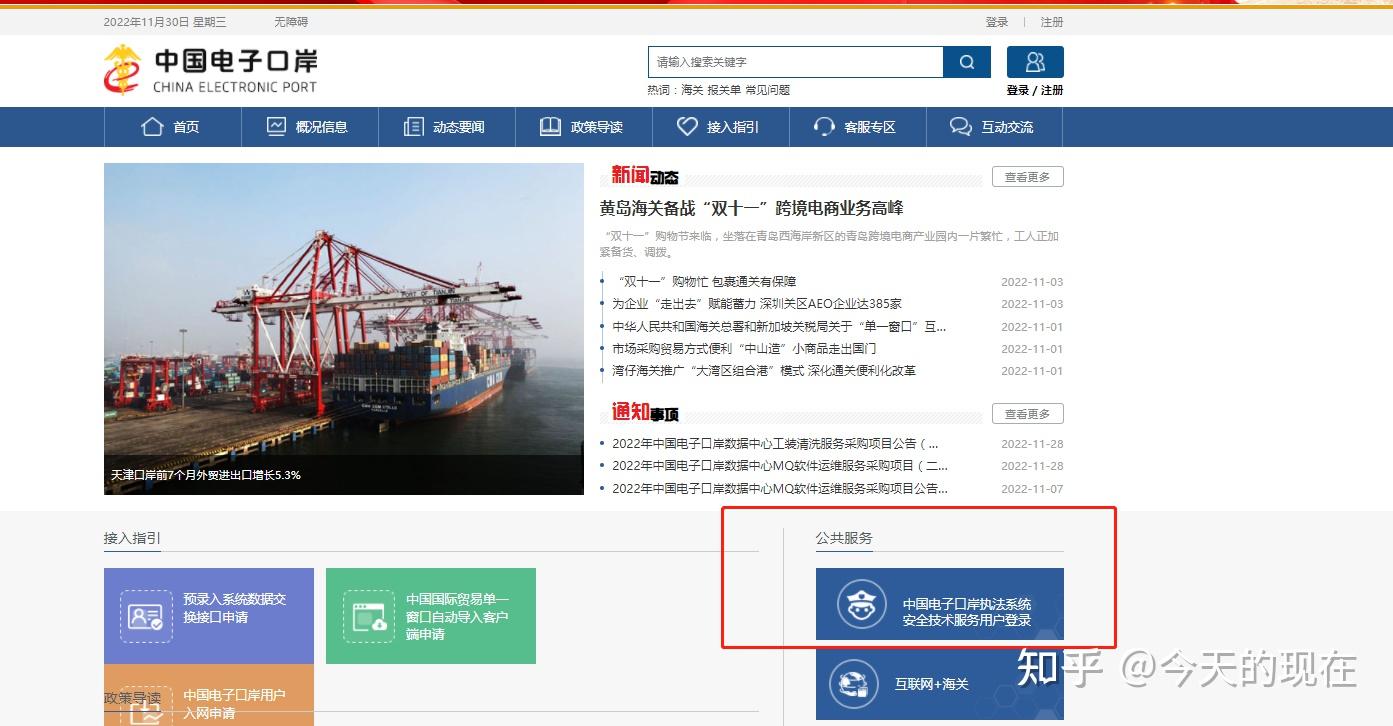Click the news summary paragraph about 青岛西海岸新区
This screenshot has width=1393, height=726.
829,244
